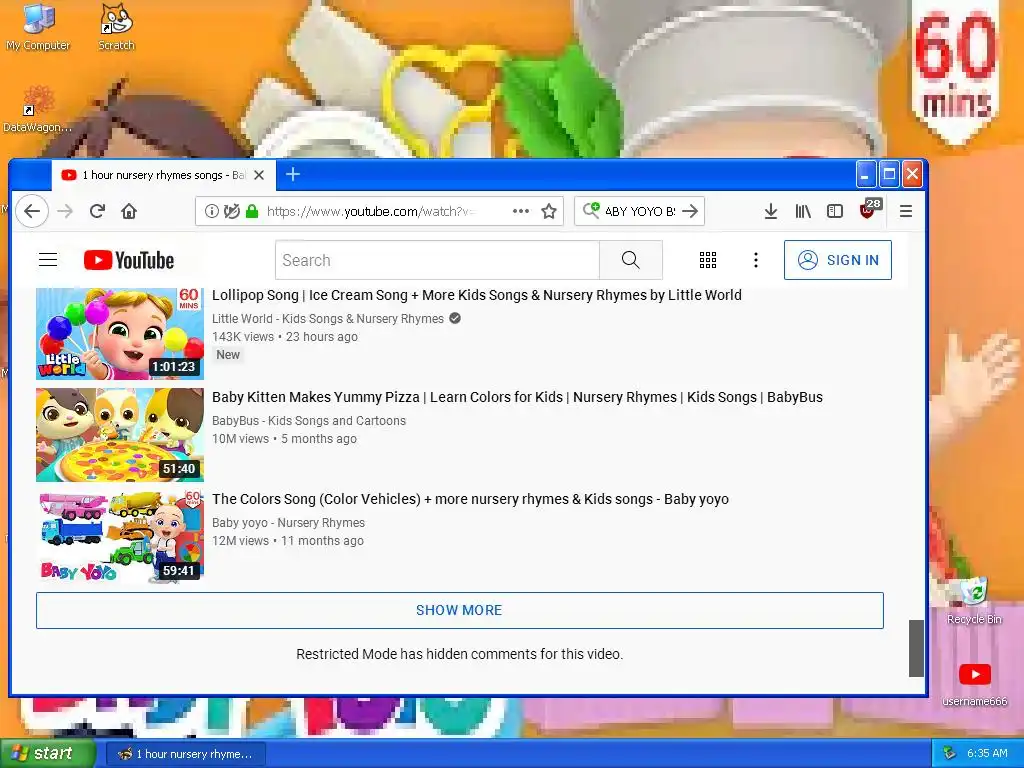Visit BabyBus channel link
The image size is (1024, 768).
[309, 421]
